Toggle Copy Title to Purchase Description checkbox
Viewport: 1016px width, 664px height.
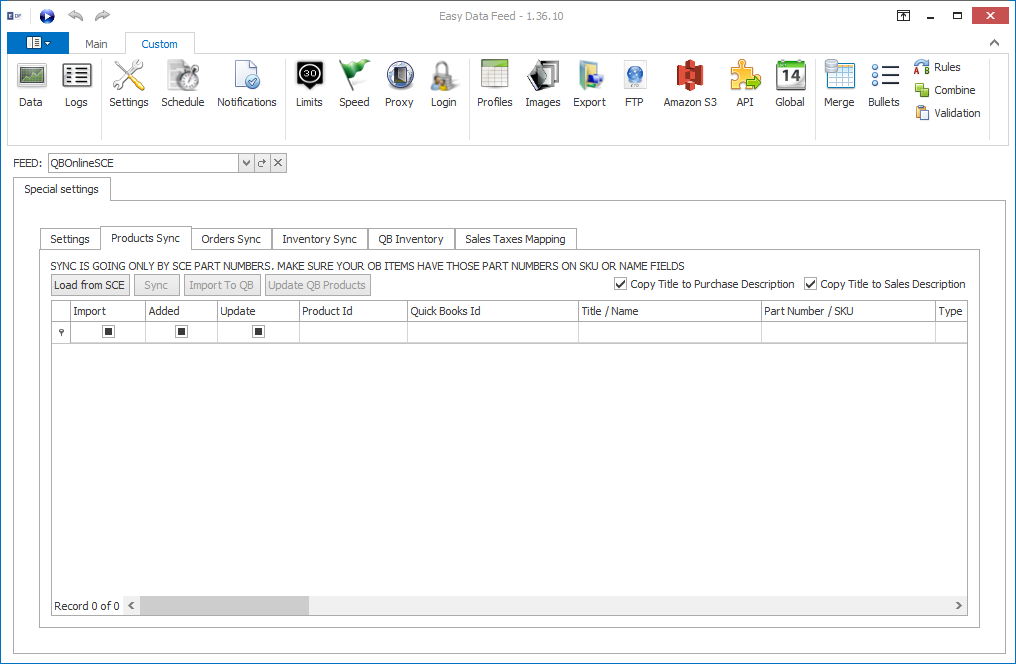620,284
